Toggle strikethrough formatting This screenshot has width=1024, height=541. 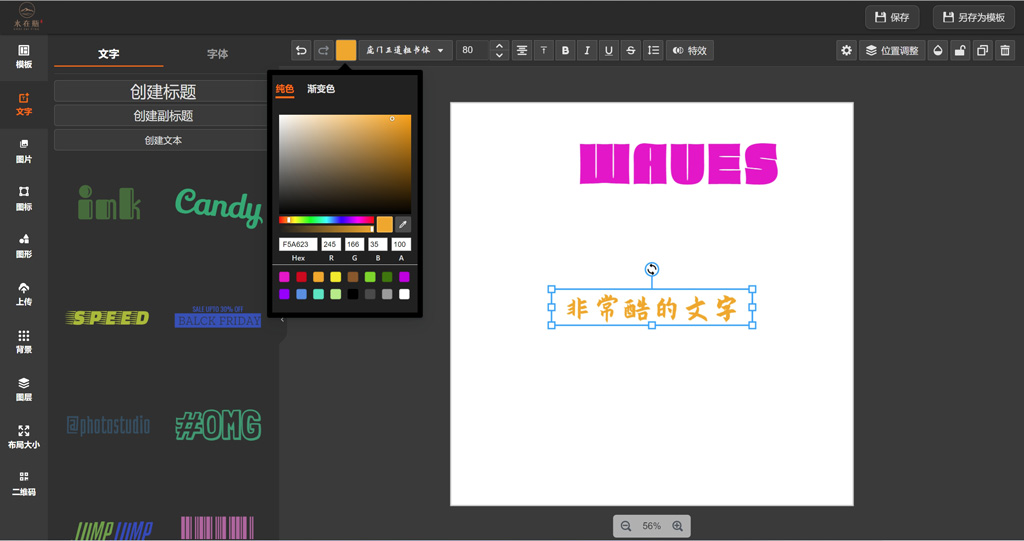pos(631,50)
